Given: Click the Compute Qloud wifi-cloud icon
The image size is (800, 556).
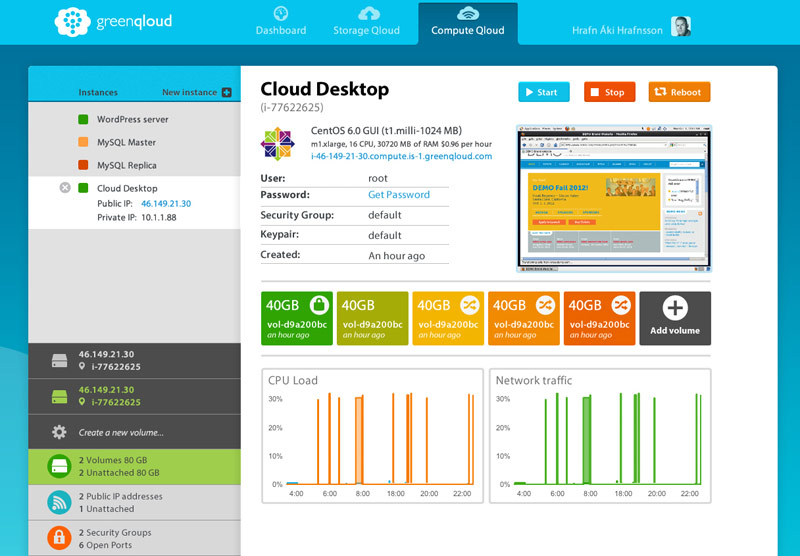Looking at the screenshot, I should coord(467,13).
